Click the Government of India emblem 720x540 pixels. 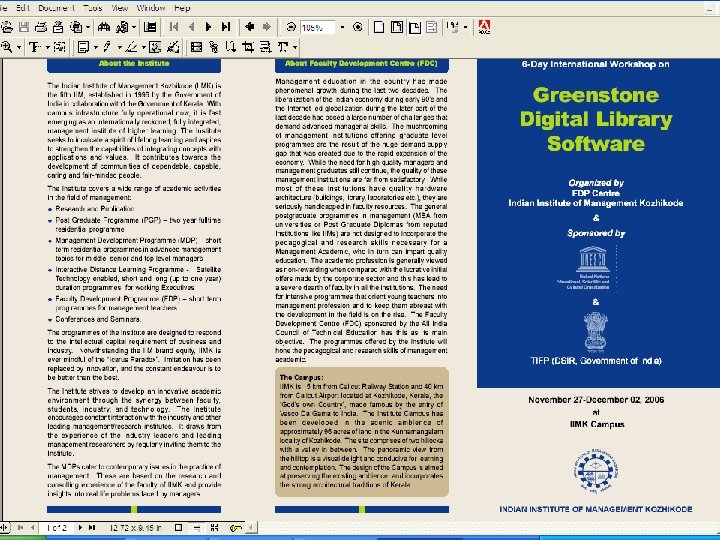pos(596,332)
